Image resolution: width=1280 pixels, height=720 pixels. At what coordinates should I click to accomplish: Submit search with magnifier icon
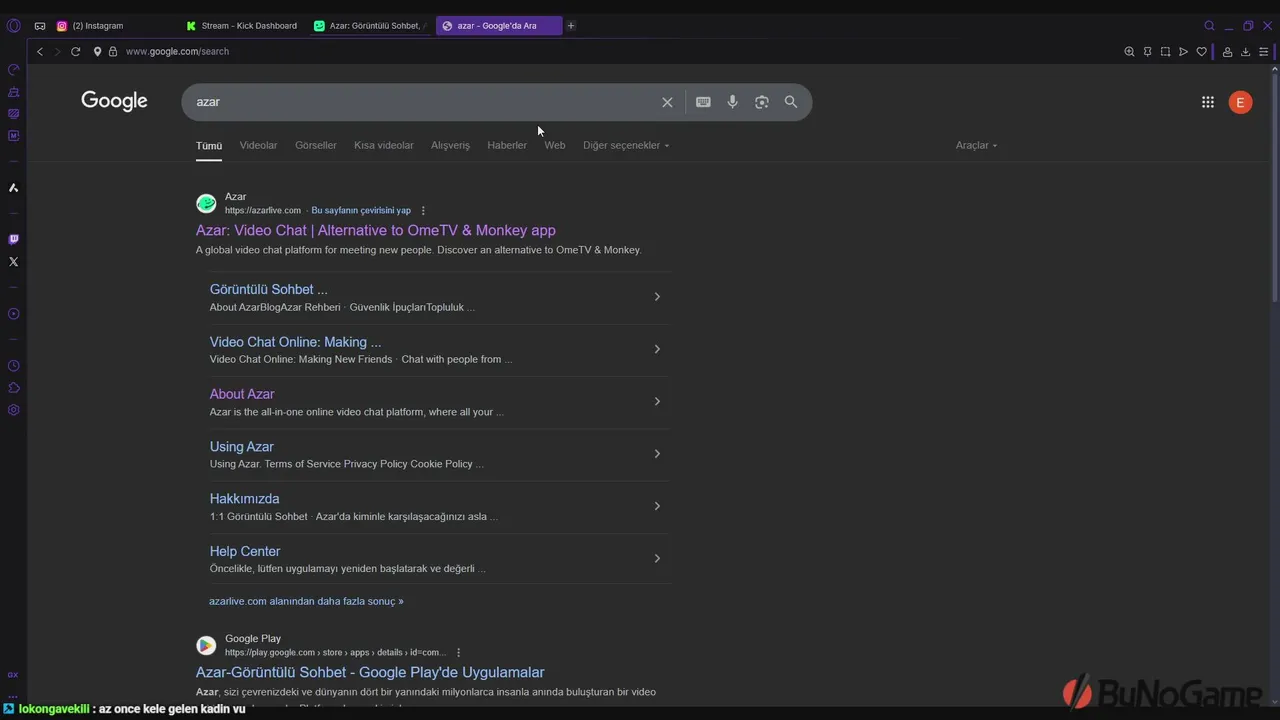coord(791,102)
